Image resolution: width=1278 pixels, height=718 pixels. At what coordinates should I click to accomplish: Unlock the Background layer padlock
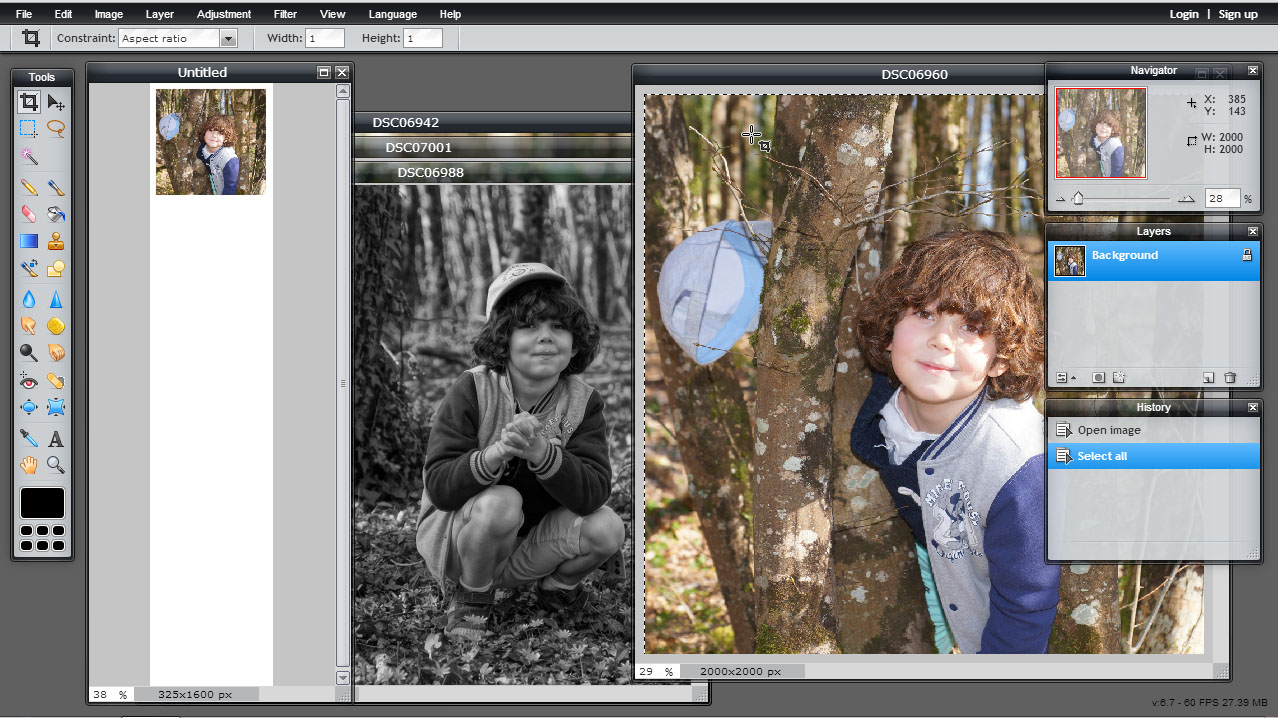[1246, 256]
